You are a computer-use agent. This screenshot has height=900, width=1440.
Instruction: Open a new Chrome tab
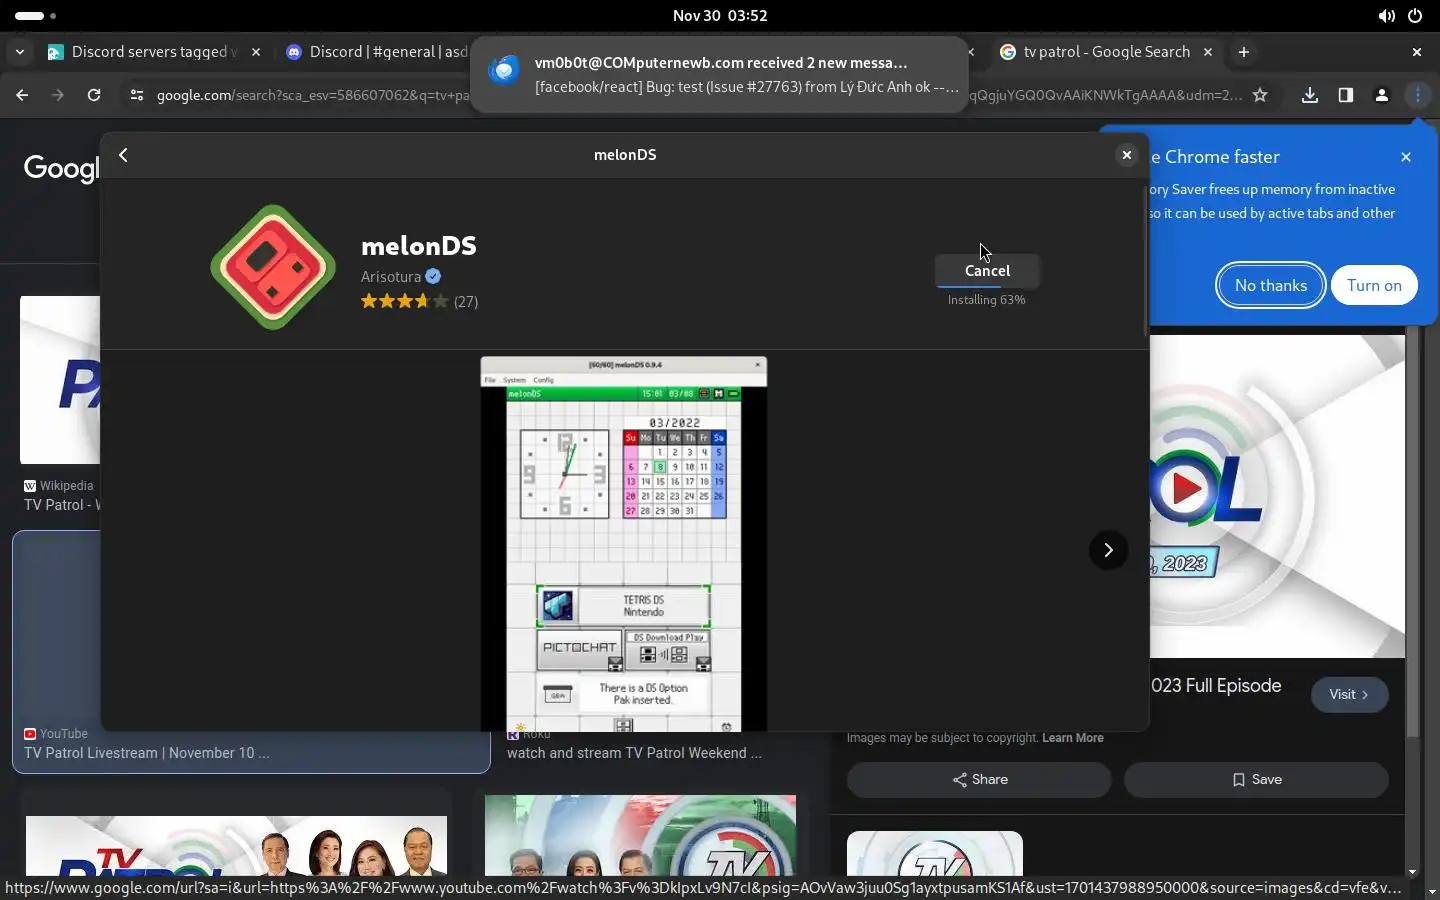pos(1244,52)
